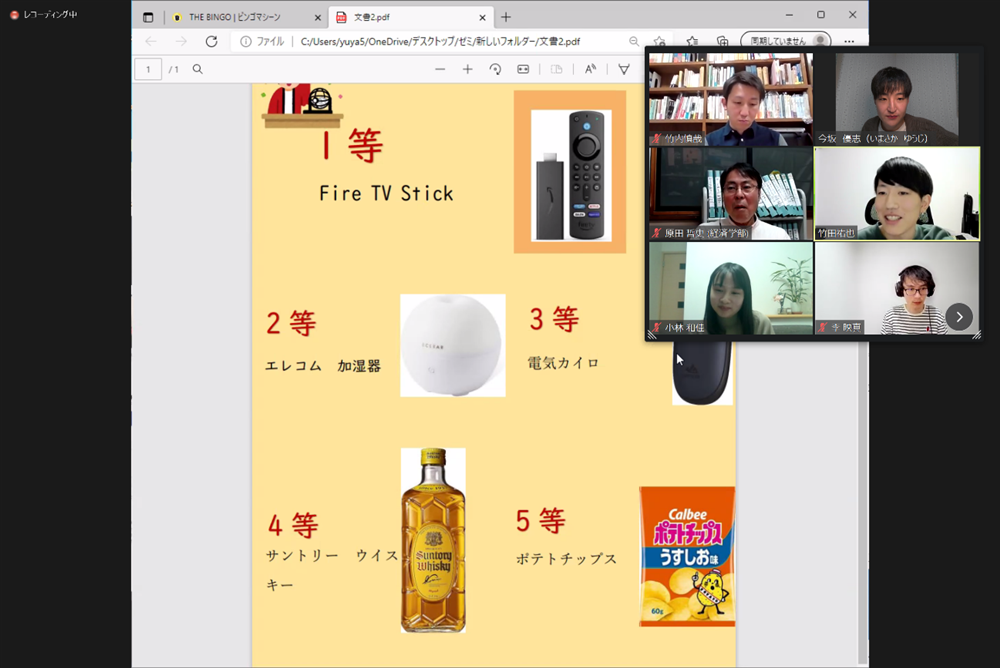1000x668 pixels.
Task: Rotate the PDF page
Action: (x=495, y=69)
